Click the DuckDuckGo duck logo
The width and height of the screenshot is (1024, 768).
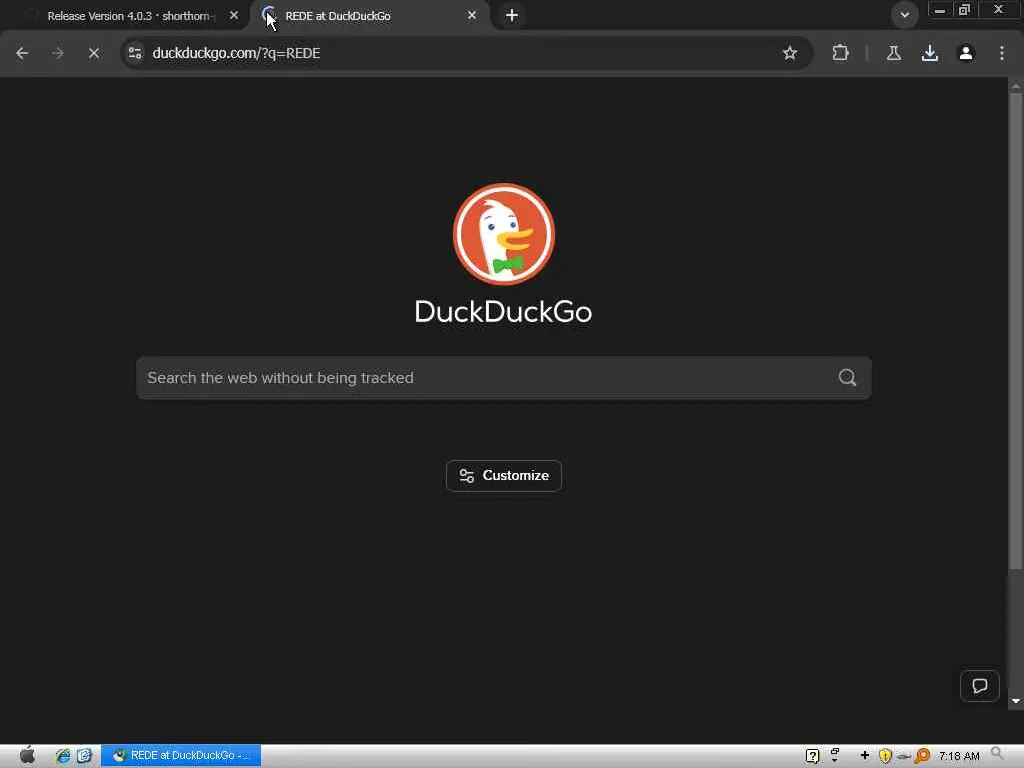[x=504, y=234]
